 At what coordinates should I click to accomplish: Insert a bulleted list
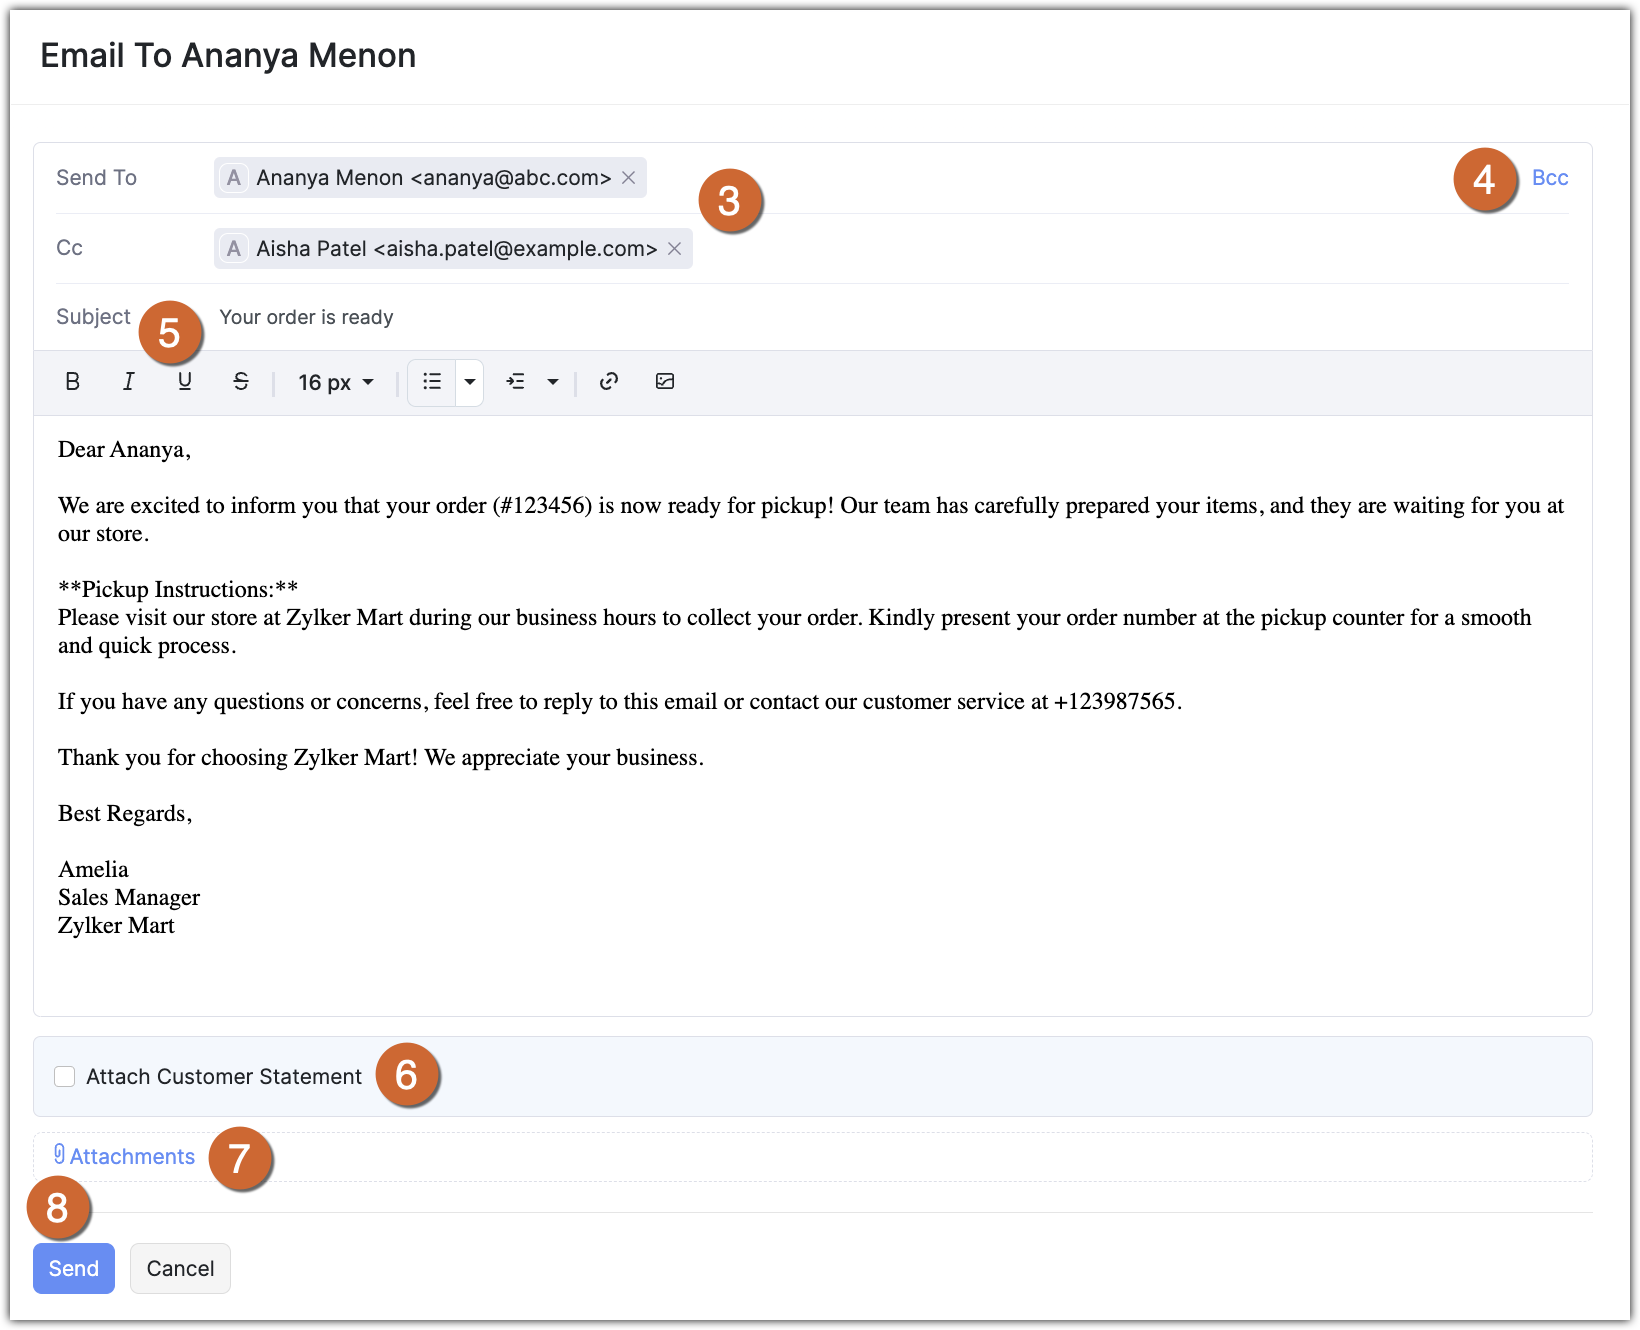(432, 382)
